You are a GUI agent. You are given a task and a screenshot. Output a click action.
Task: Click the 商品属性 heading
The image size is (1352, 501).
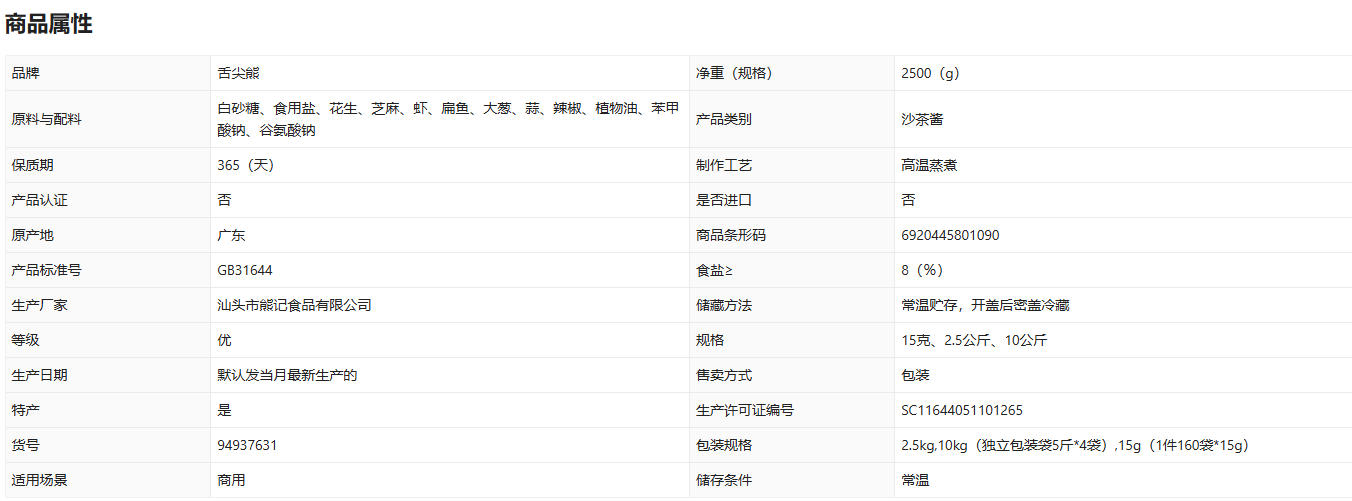(x=49, y=25)
